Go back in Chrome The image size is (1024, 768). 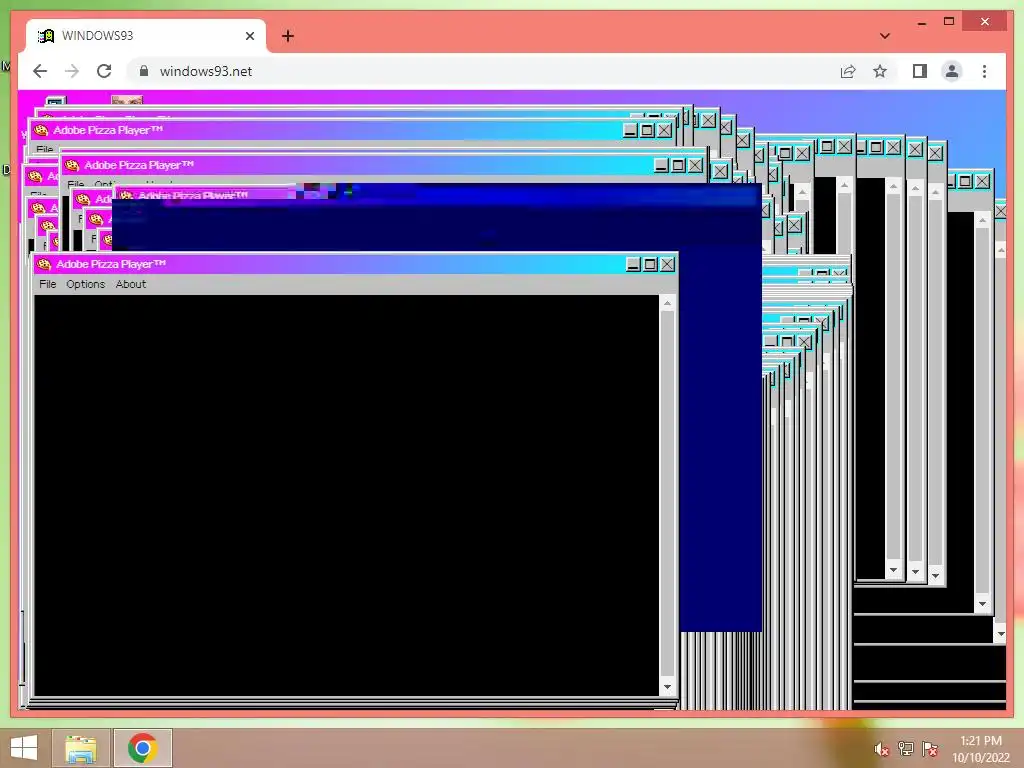pos(40,71)
